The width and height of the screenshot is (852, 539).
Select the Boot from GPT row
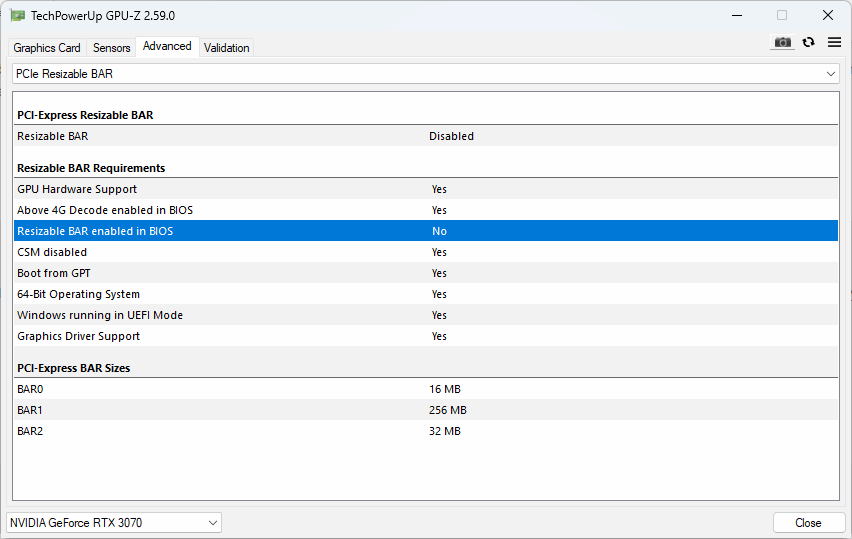pyautogui.click(x=426, y=273)
